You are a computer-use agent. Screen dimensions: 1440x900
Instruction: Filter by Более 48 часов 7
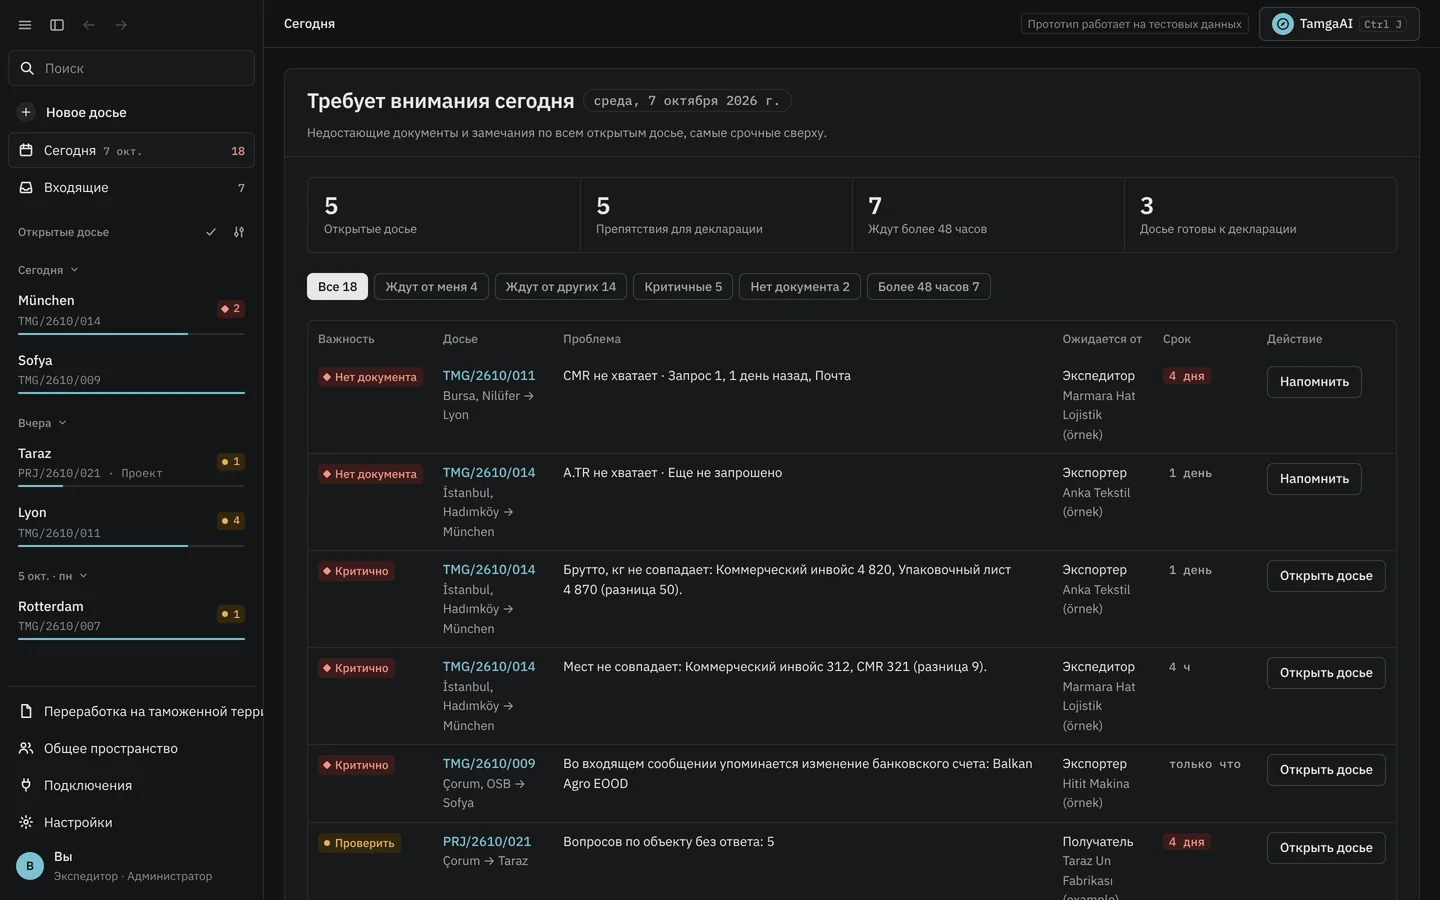point(929,287)
